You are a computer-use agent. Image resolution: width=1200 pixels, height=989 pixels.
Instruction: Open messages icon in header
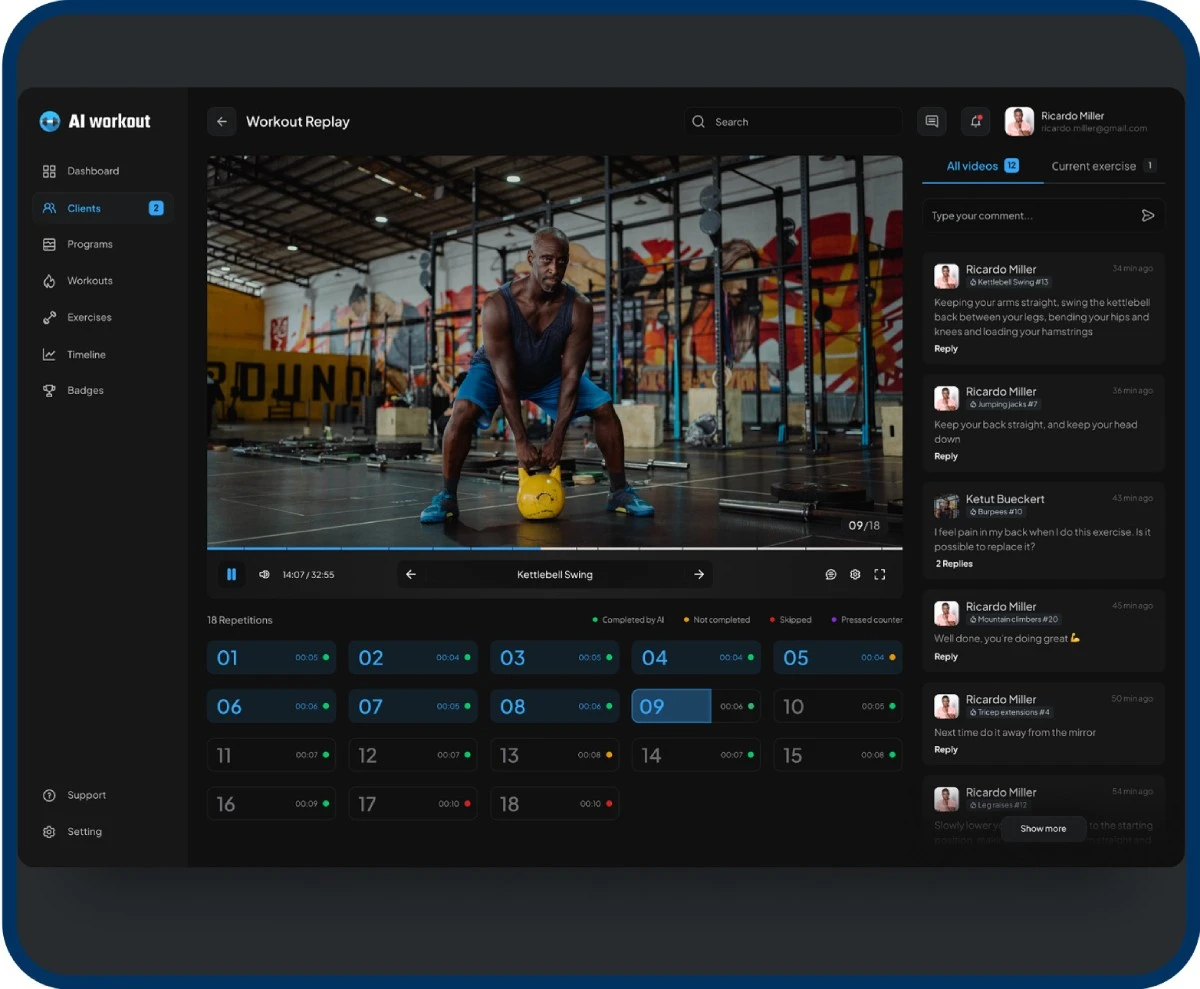pos(931,122)
